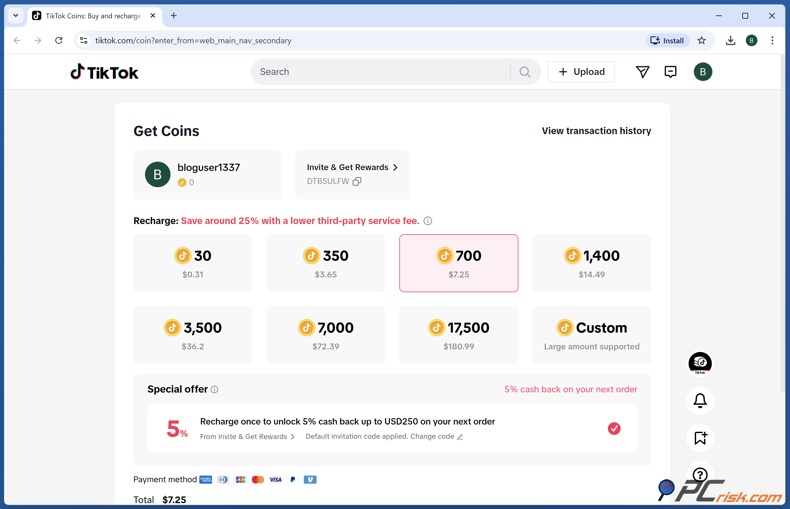Open the inbox chat icon
This screenshot has width=790, height=509.
[x=670, y=72]
